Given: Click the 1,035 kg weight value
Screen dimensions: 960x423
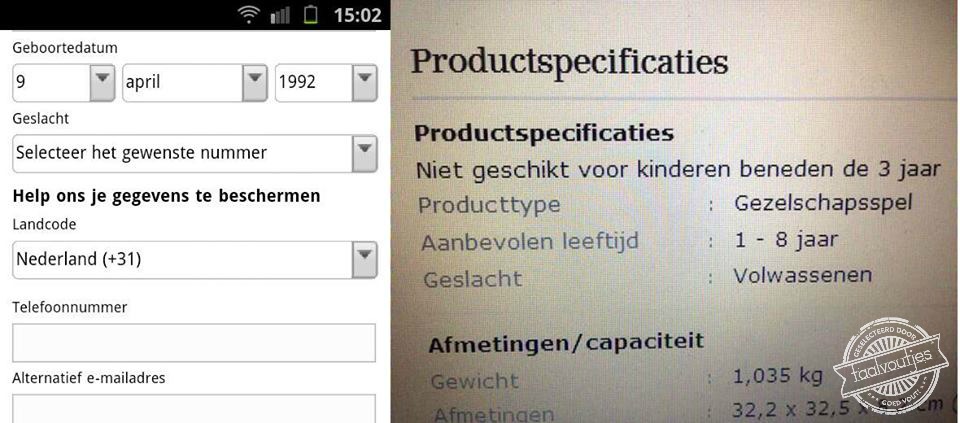Looking at the screenshot, I should coord(777,376).
